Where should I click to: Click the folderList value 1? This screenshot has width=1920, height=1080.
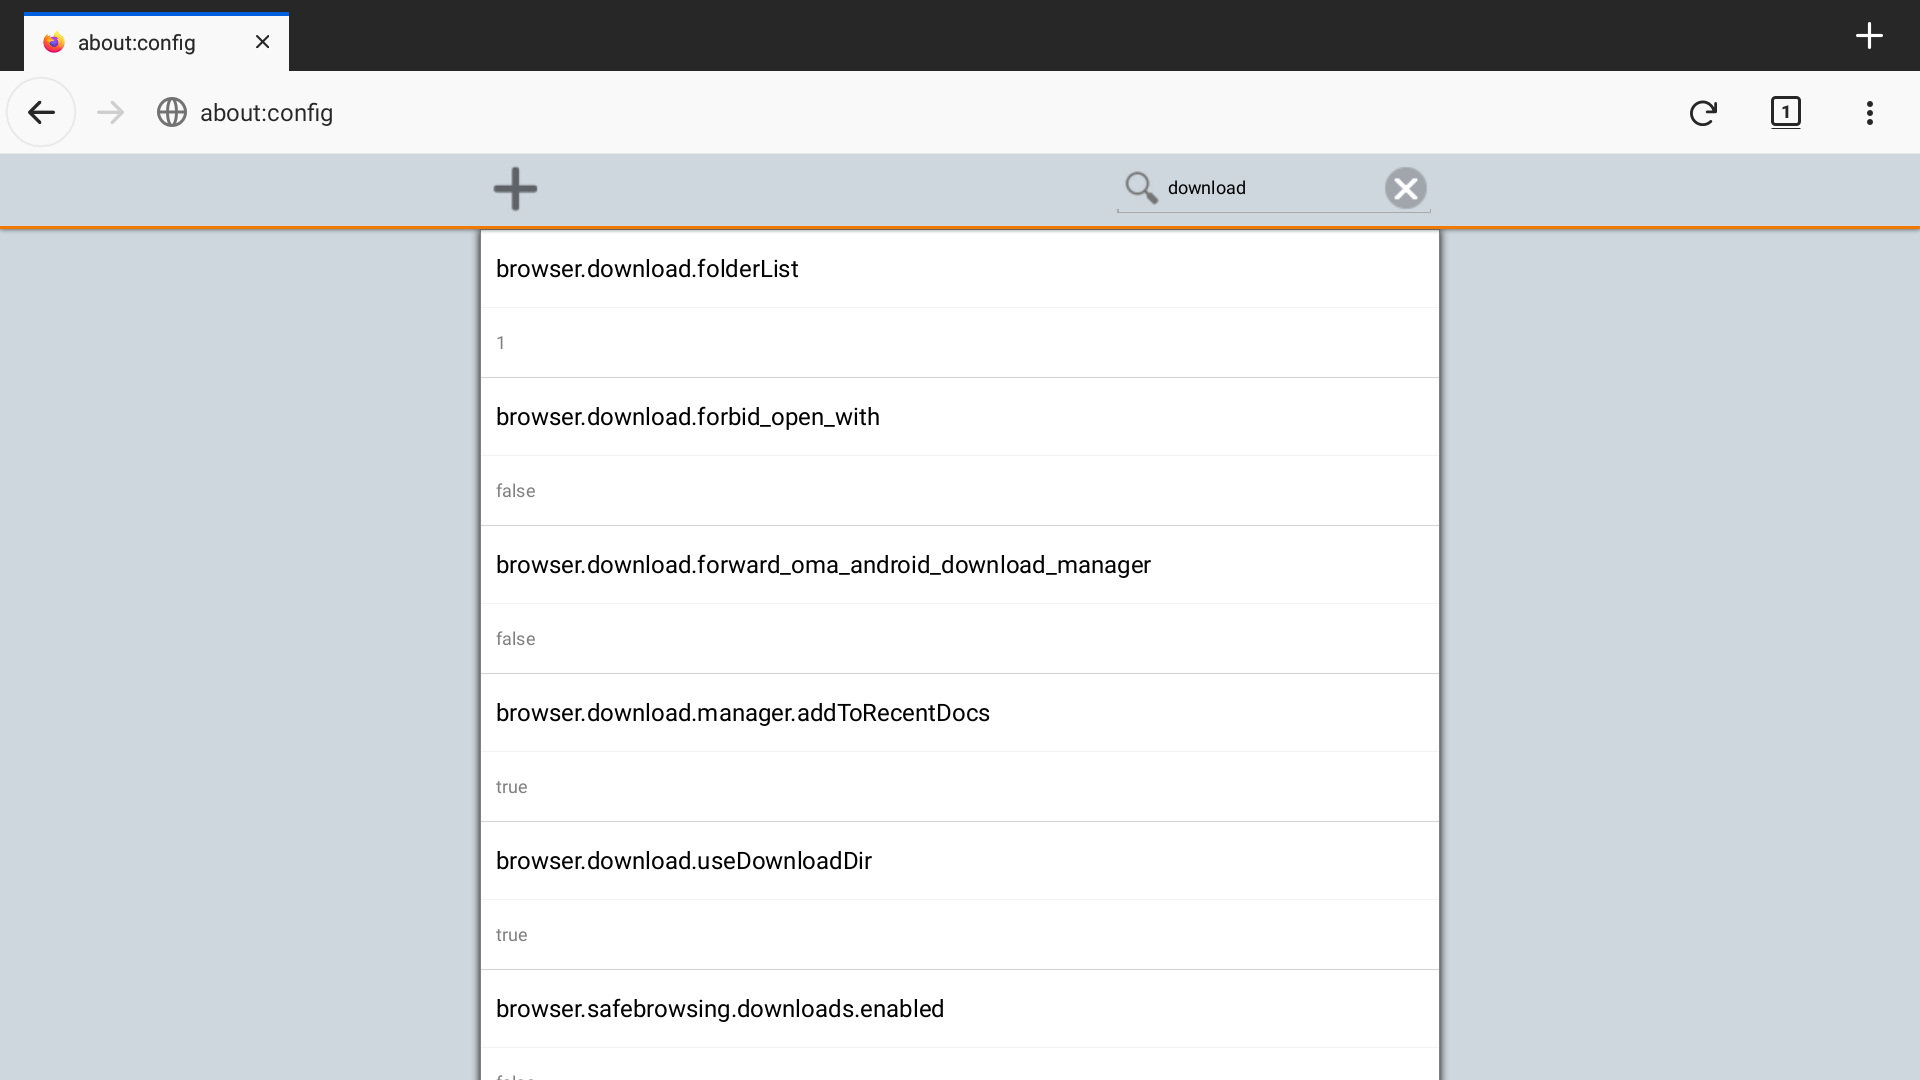tap(501, 343)
